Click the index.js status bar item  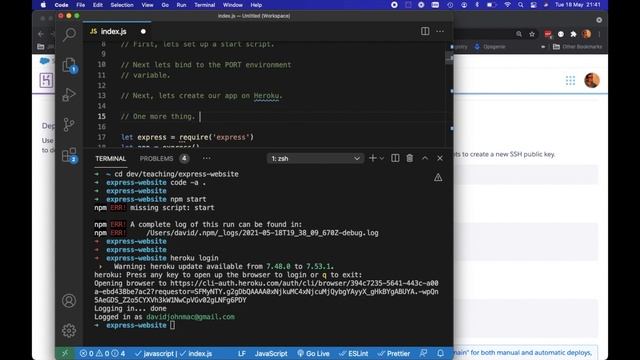click(x=196, y=353)
